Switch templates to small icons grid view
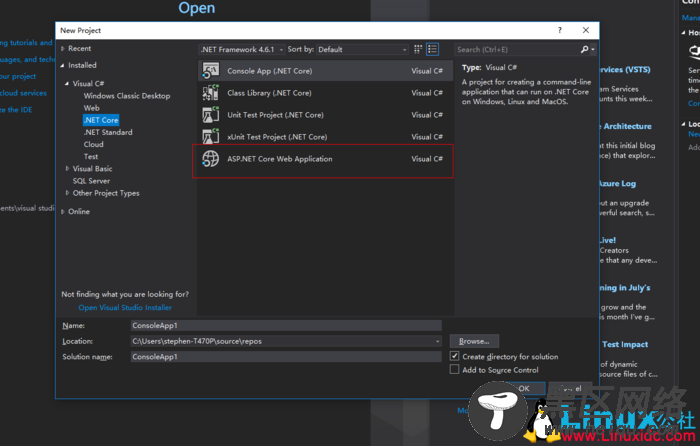The height and width of the screenshot is (446, 700). (x=418, y=49)
